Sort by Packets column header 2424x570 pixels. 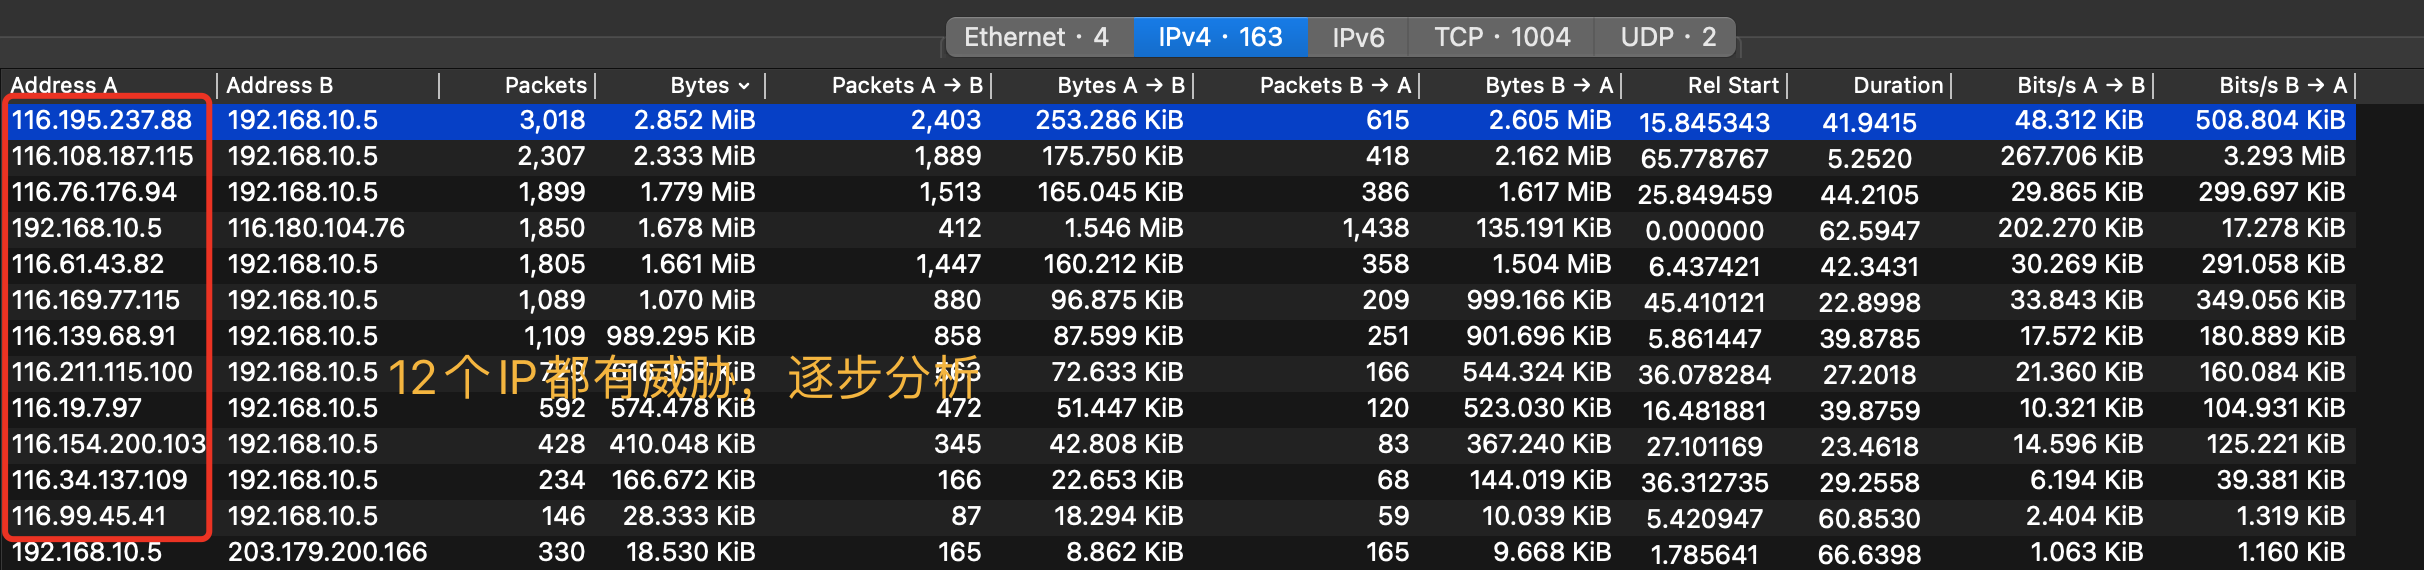pyautogui.click(x=545, y=86)
